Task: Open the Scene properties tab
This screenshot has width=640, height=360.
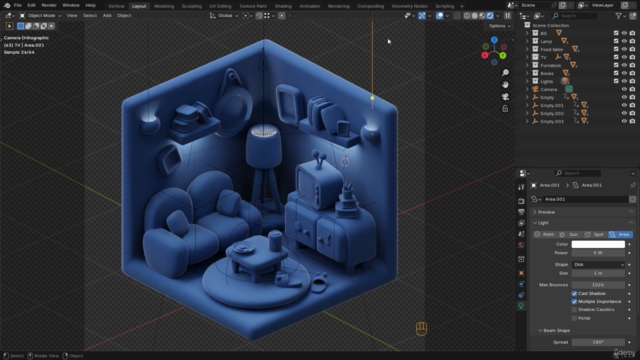Action: click(x=521, y=234)
